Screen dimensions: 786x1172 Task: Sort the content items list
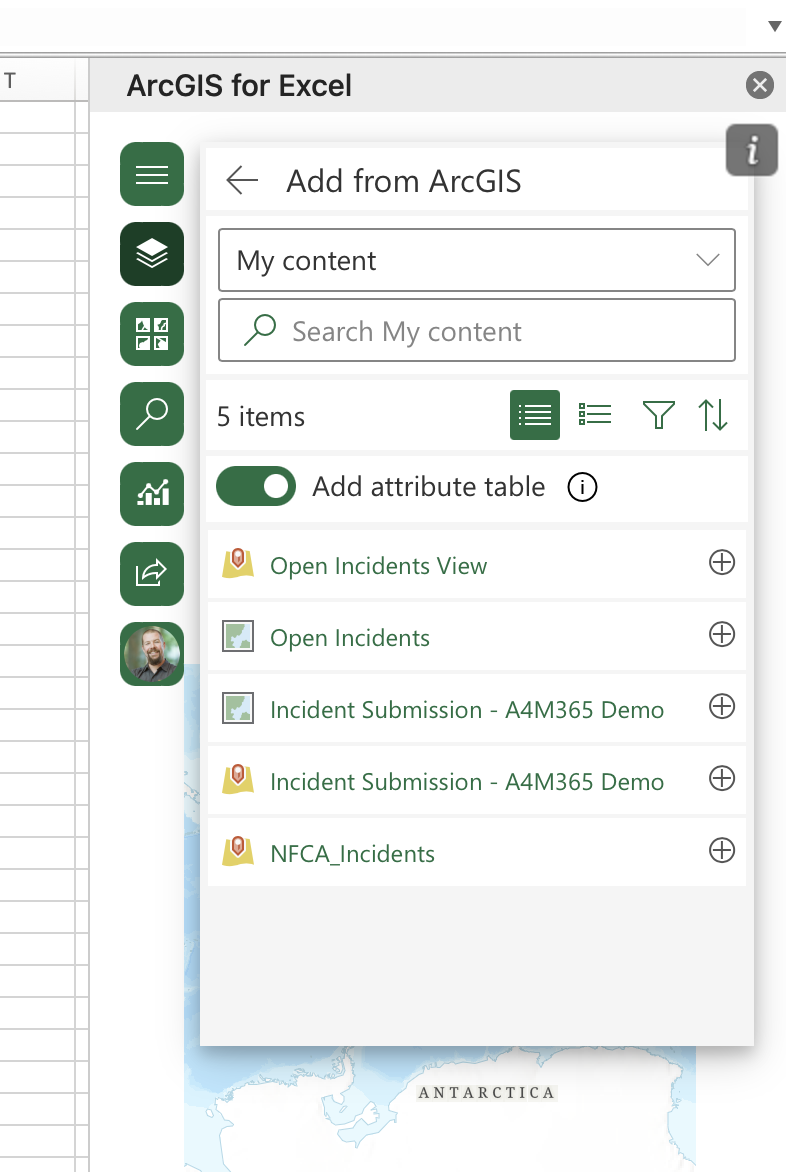click(x=713, y=415)
